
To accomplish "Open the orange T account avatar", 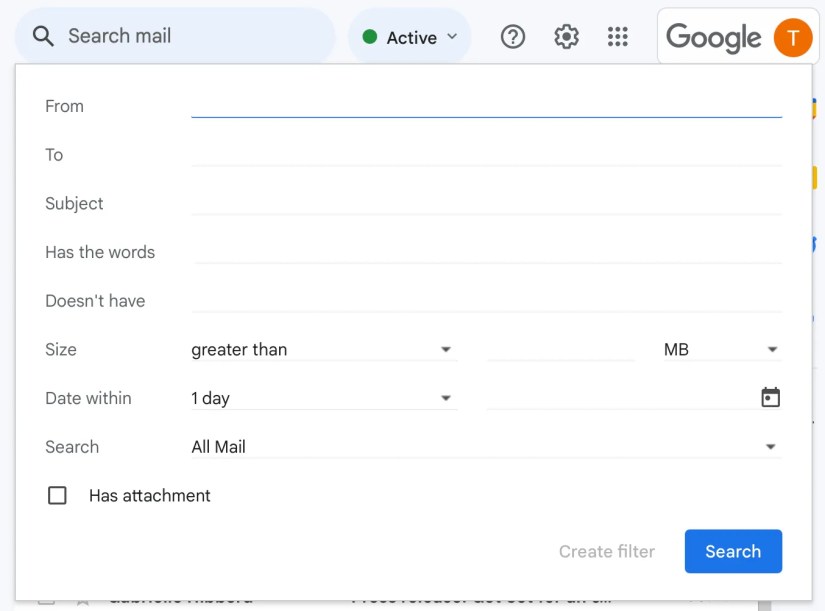I will coord(792,37).
